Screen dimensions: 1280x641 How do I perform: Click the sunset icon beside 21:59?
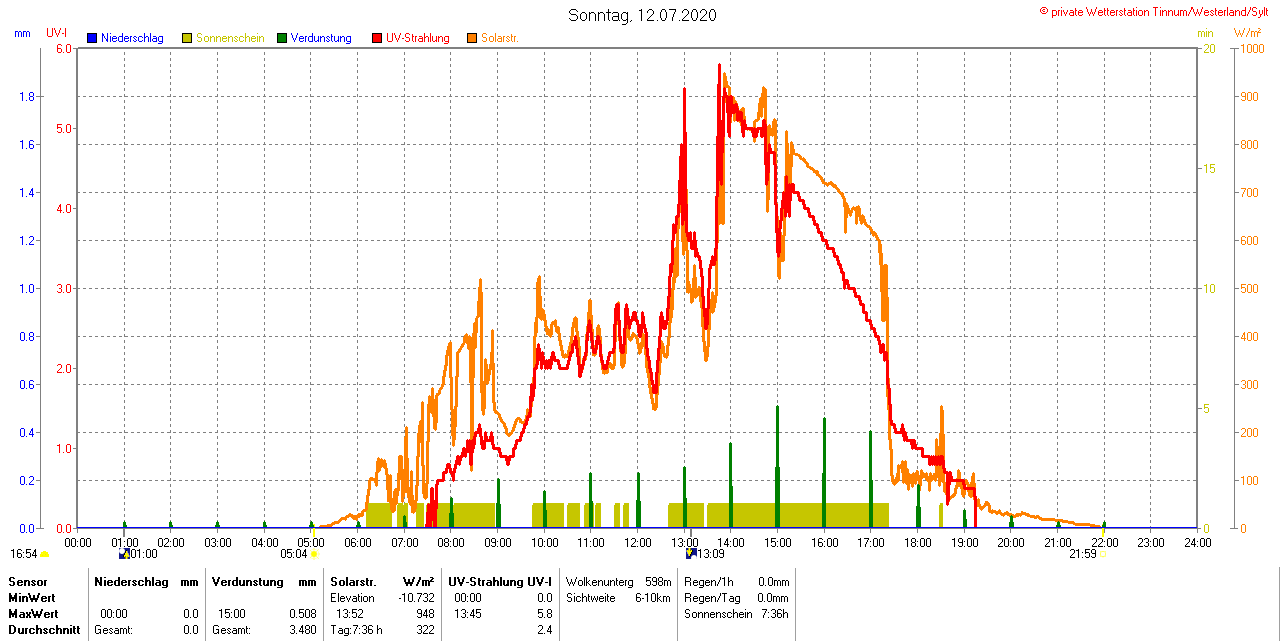1103,553
